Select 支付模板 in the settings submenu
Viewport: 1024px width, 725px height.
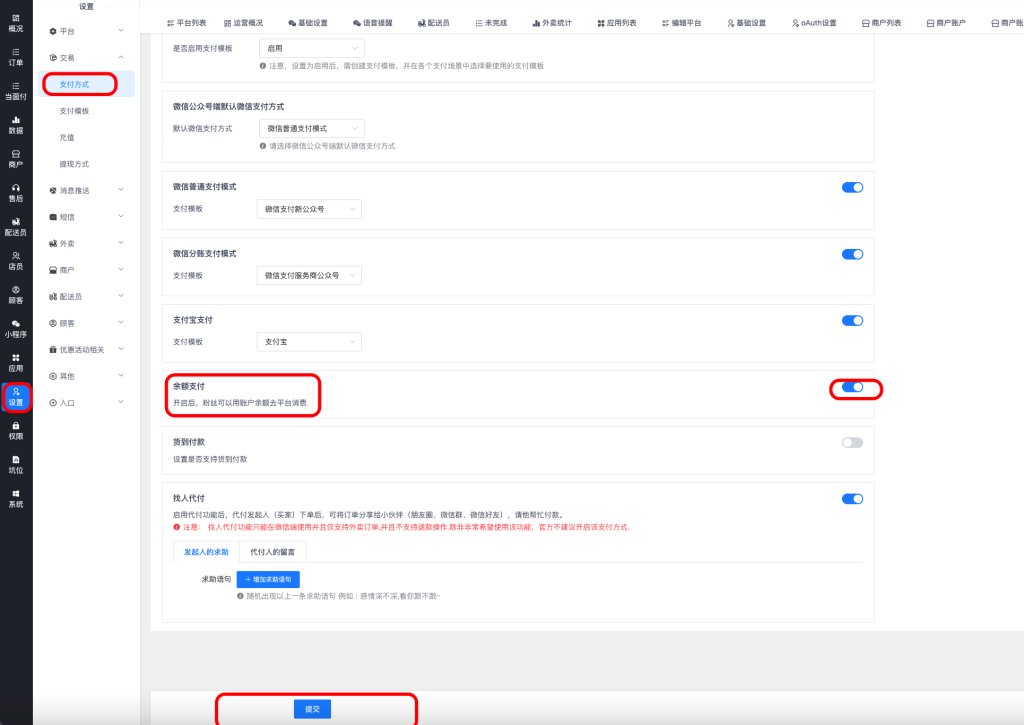click(x=74, y=111)
